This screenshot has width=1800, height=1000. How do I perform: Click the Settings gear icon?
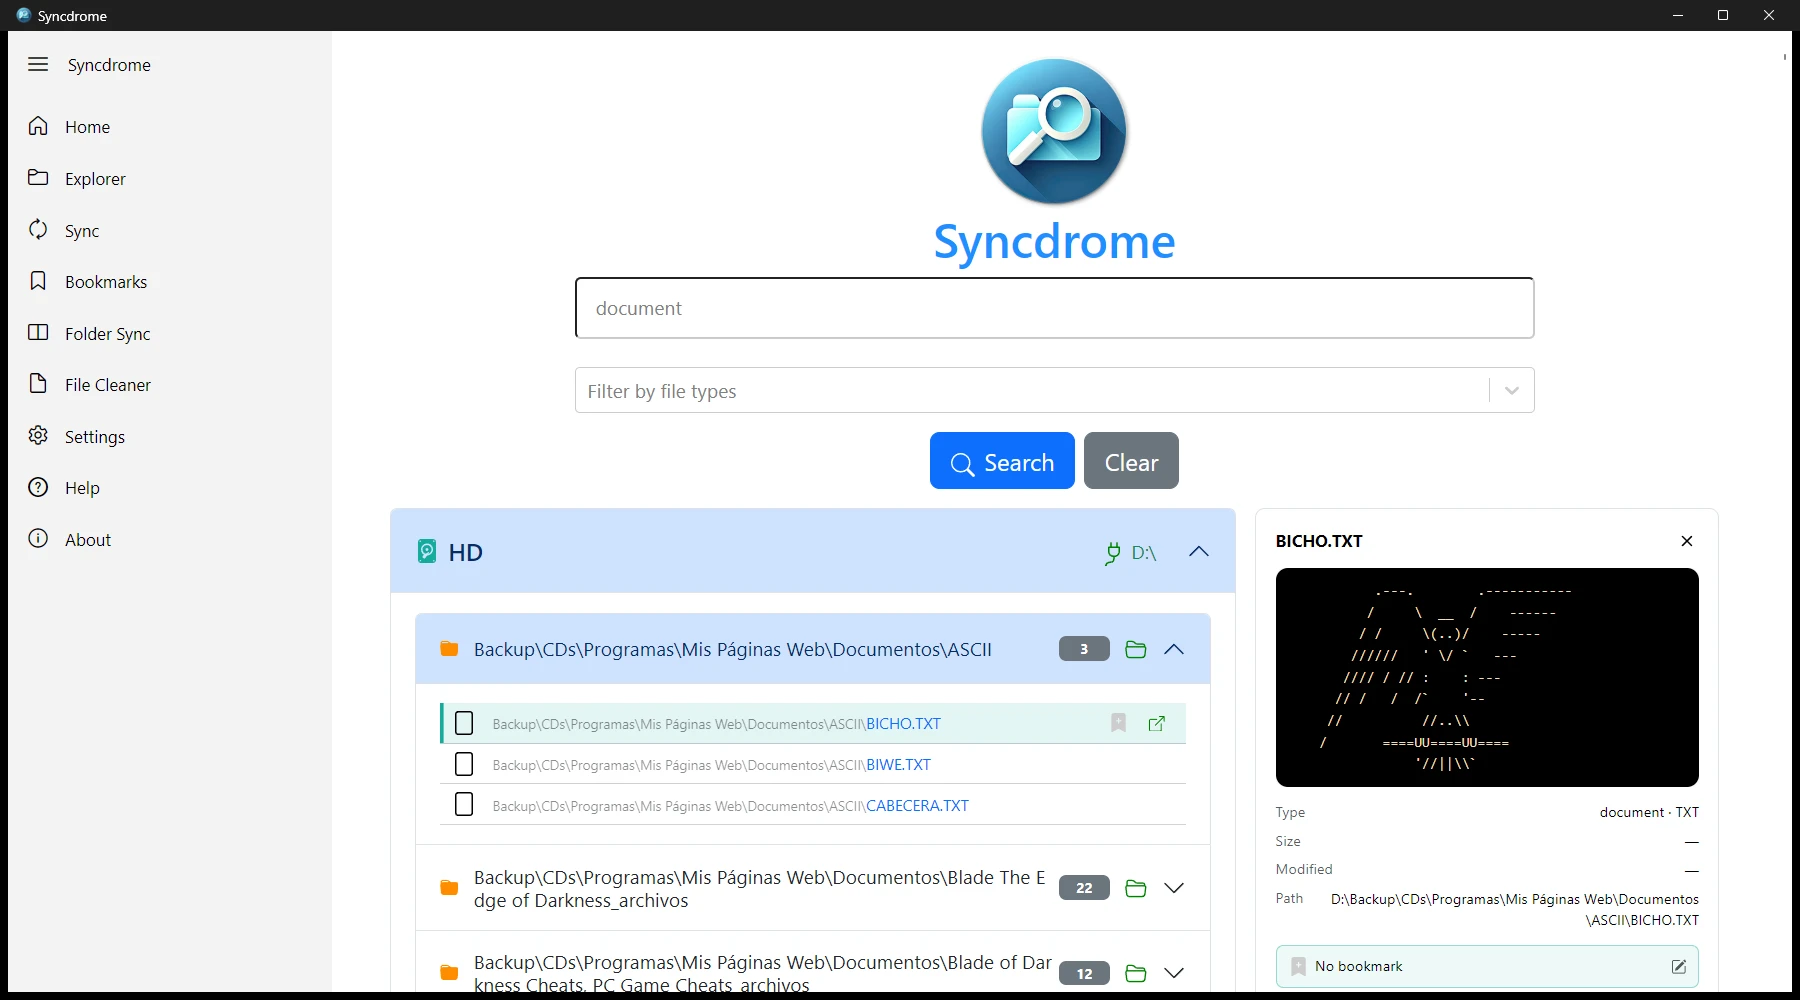click(x=38, y=435)
